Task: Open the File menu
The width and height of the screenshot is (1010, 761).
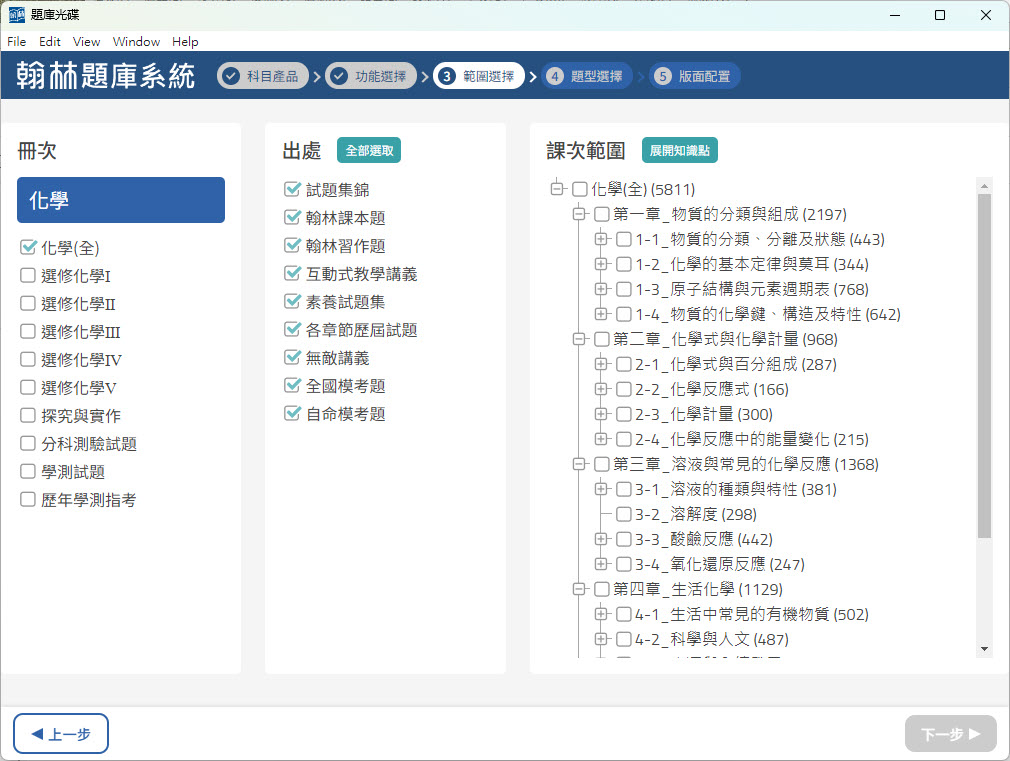Action: click(17, 42)
